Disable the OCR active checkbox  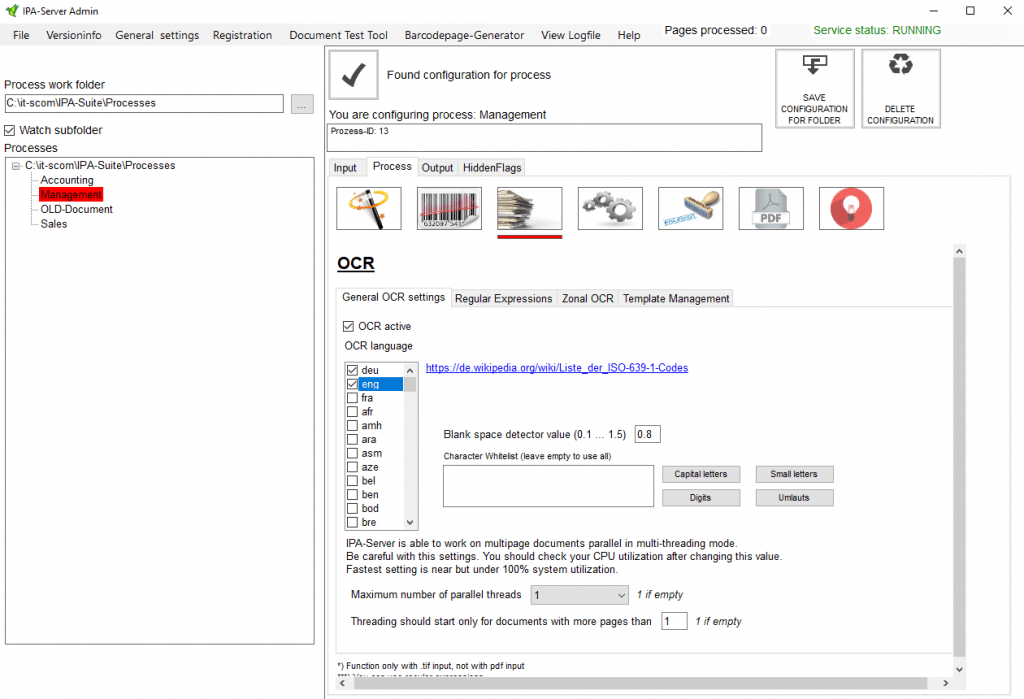tap(348, 326)
